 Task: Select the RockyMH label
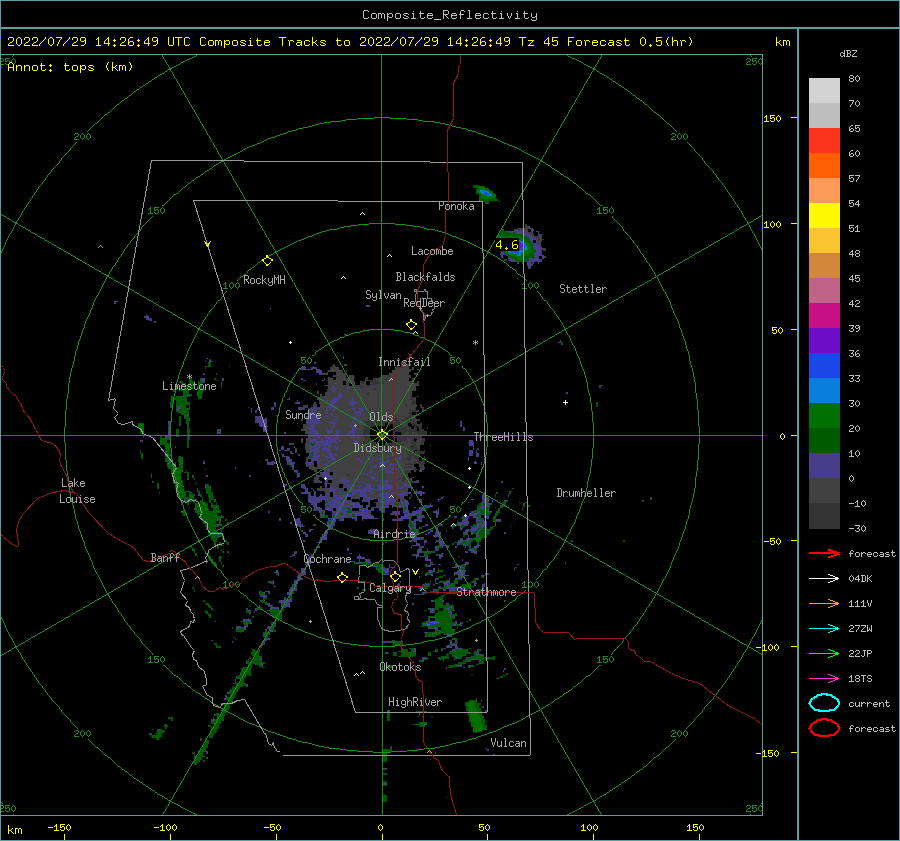tap(264, 280)
